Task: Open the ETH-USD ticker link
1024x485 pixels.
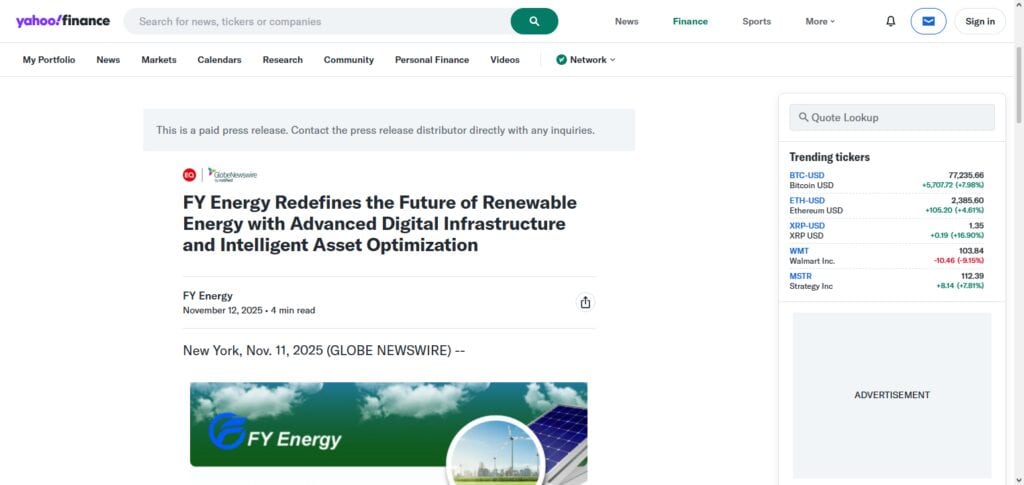Action: click(807, 200)
